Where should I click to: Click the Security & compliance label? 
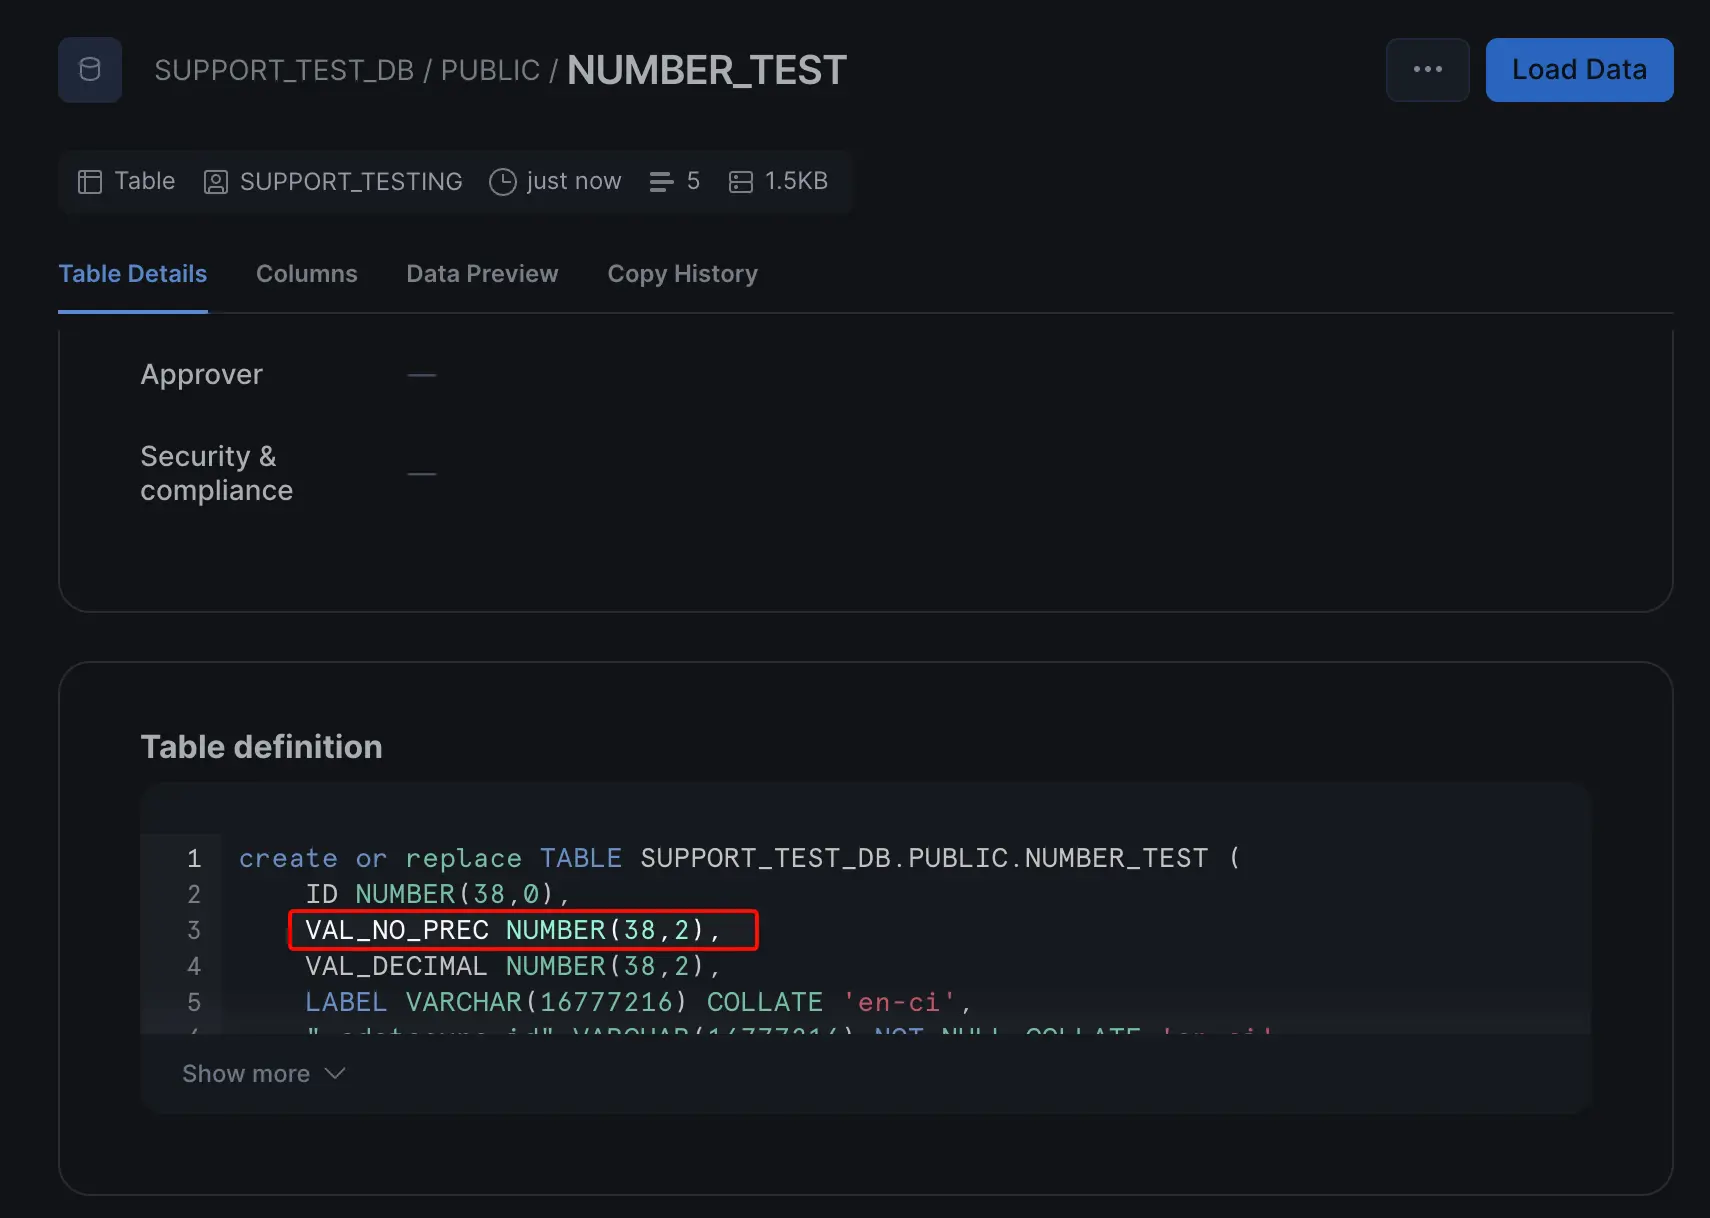tap(217, 473)
